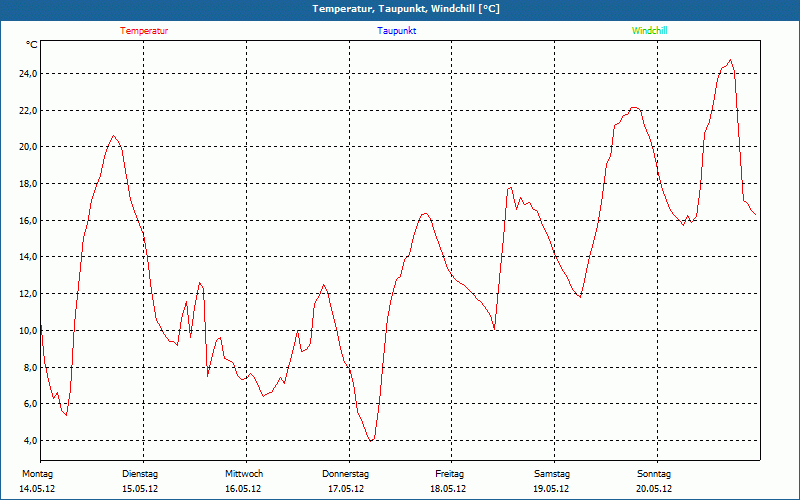Click the date 14.05.12
800x500 pixels.
coord(37,489)
